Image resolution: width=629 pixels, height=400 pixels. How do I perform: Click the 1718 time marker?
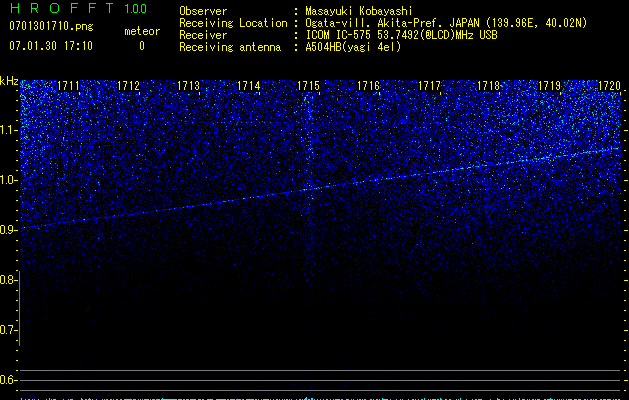click(489, 86)
